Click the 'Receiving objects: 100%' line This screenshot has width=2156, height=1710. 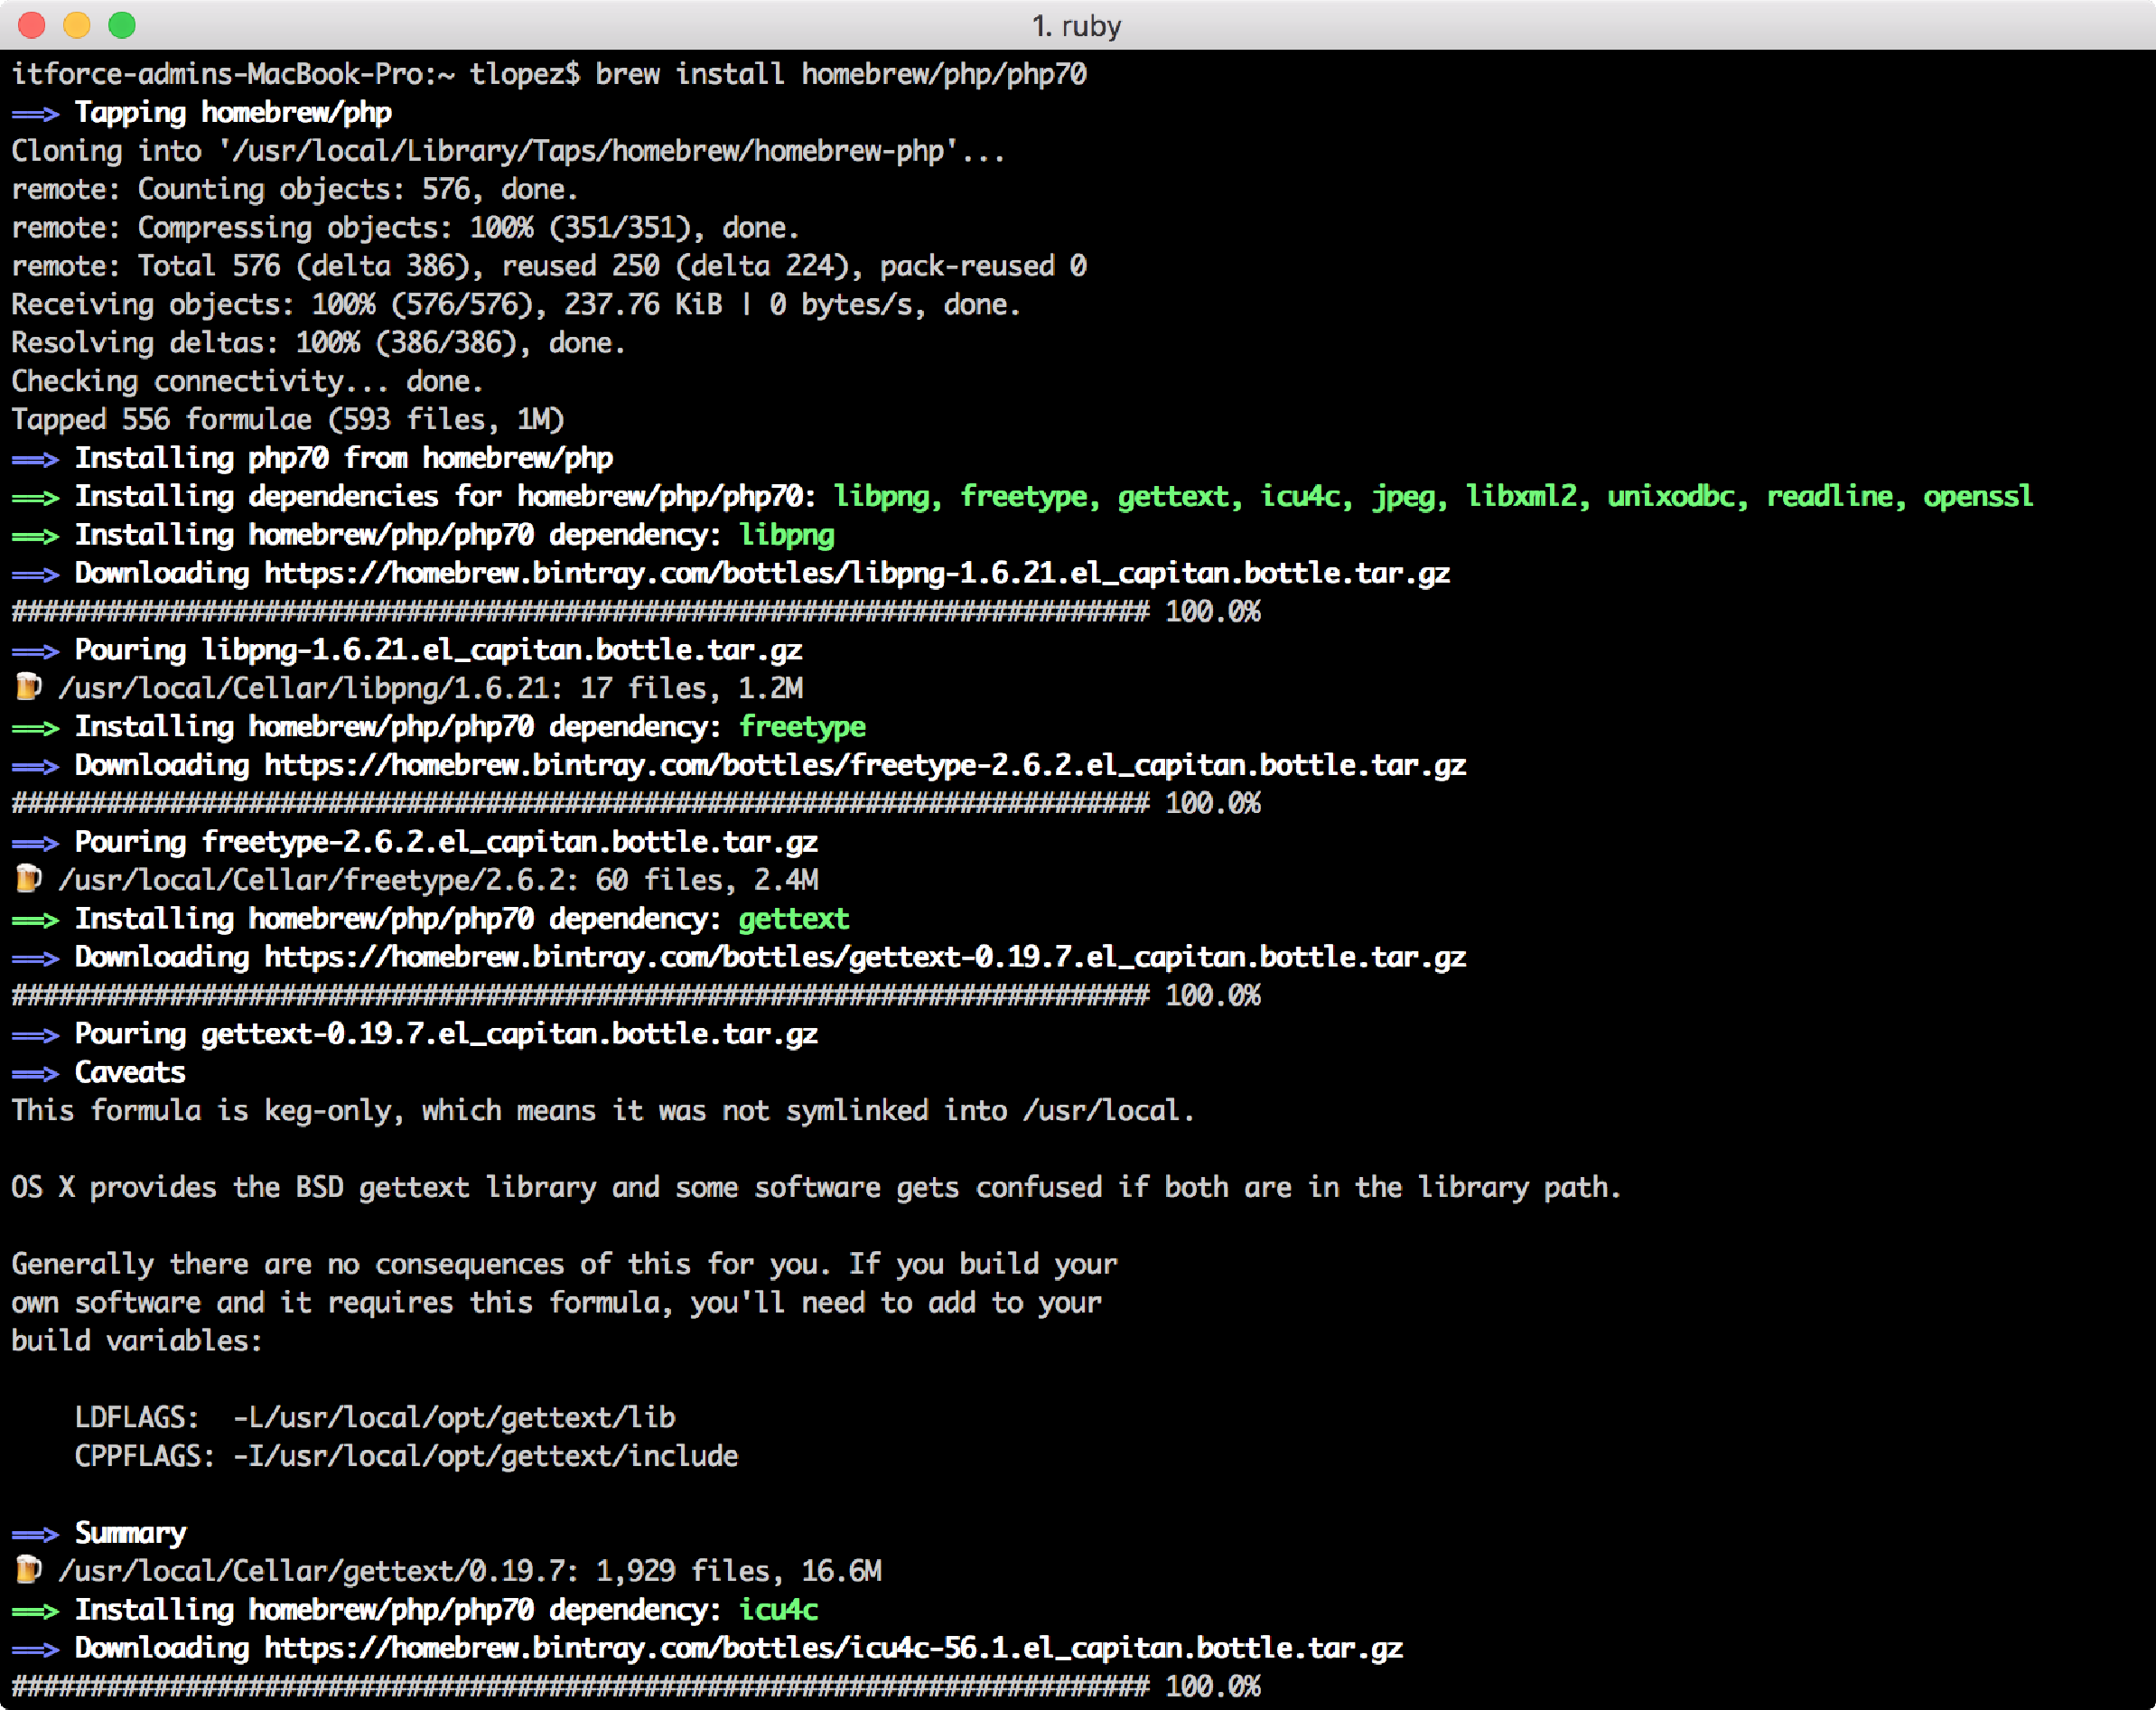516,304
